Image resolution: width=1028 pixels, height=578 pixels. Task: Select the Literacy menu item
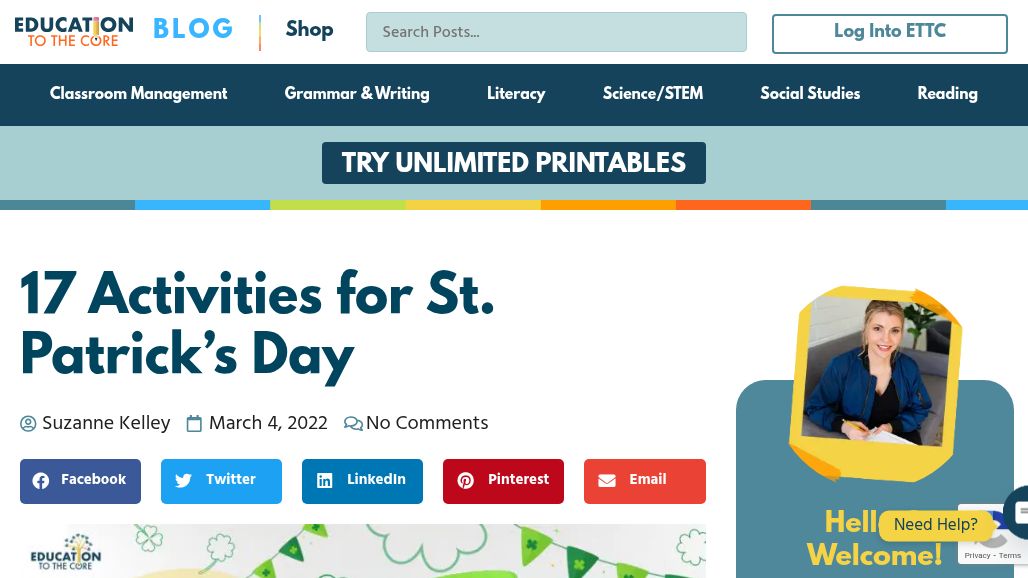pos(516,94)
